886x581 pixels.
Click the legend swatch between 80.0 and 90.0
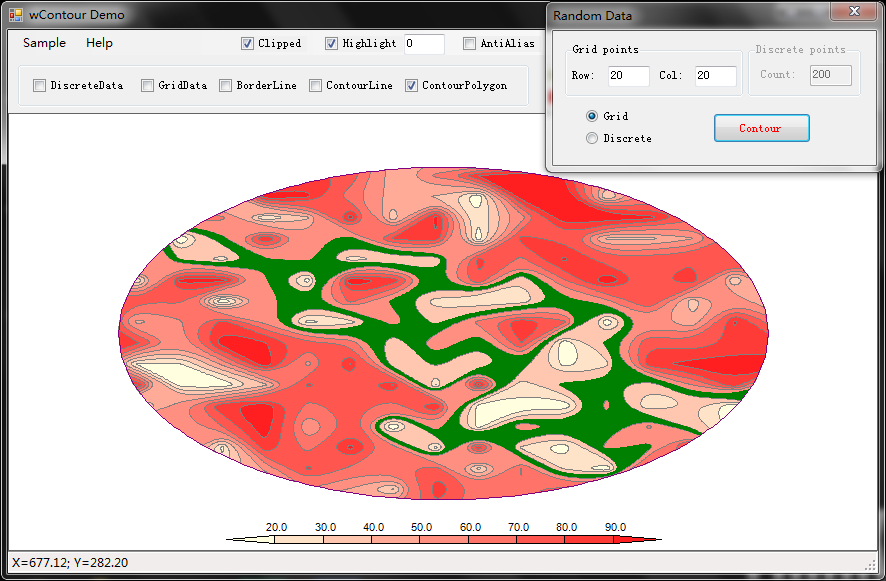click(589, 539)
